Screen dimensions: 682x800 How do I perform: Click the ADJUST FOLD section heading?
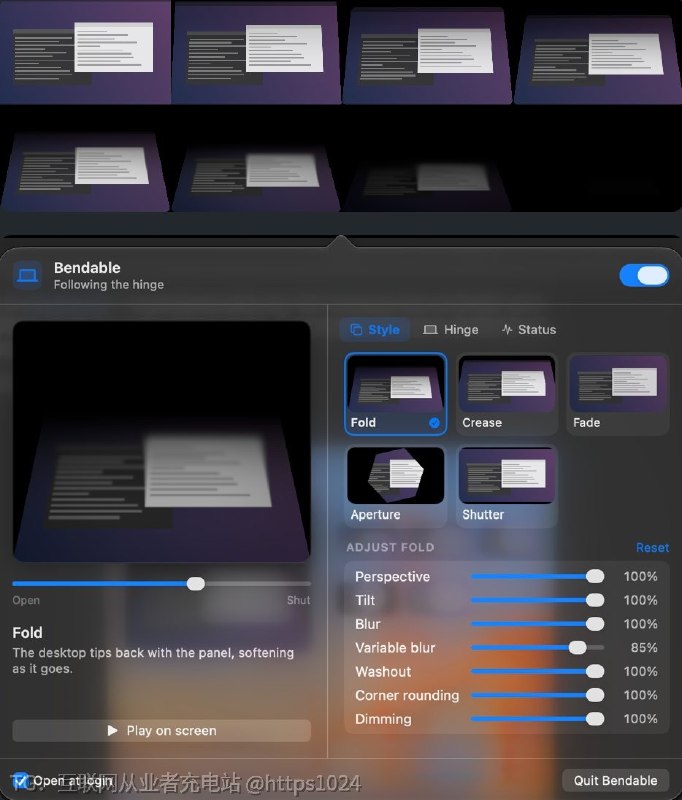(x=390, y=547)
